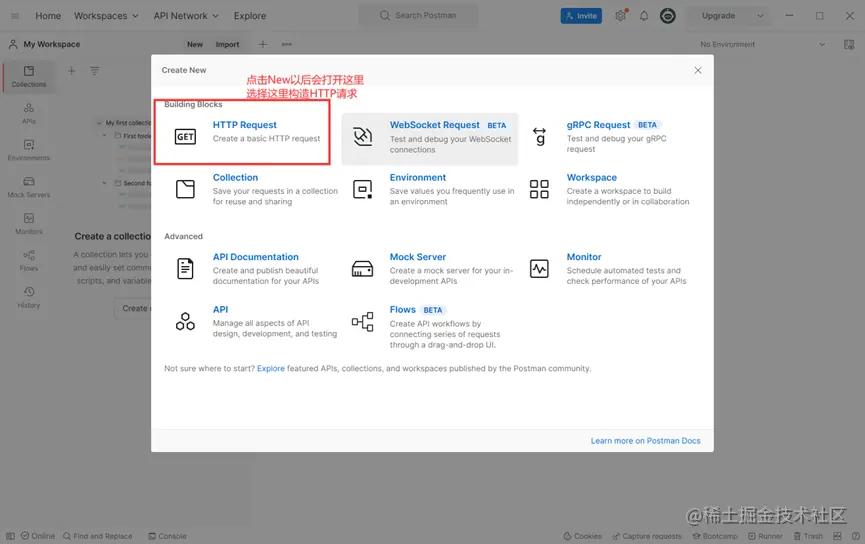Open Flows in the sidebar
The image size is (865, 544).
tap(29, 260)
